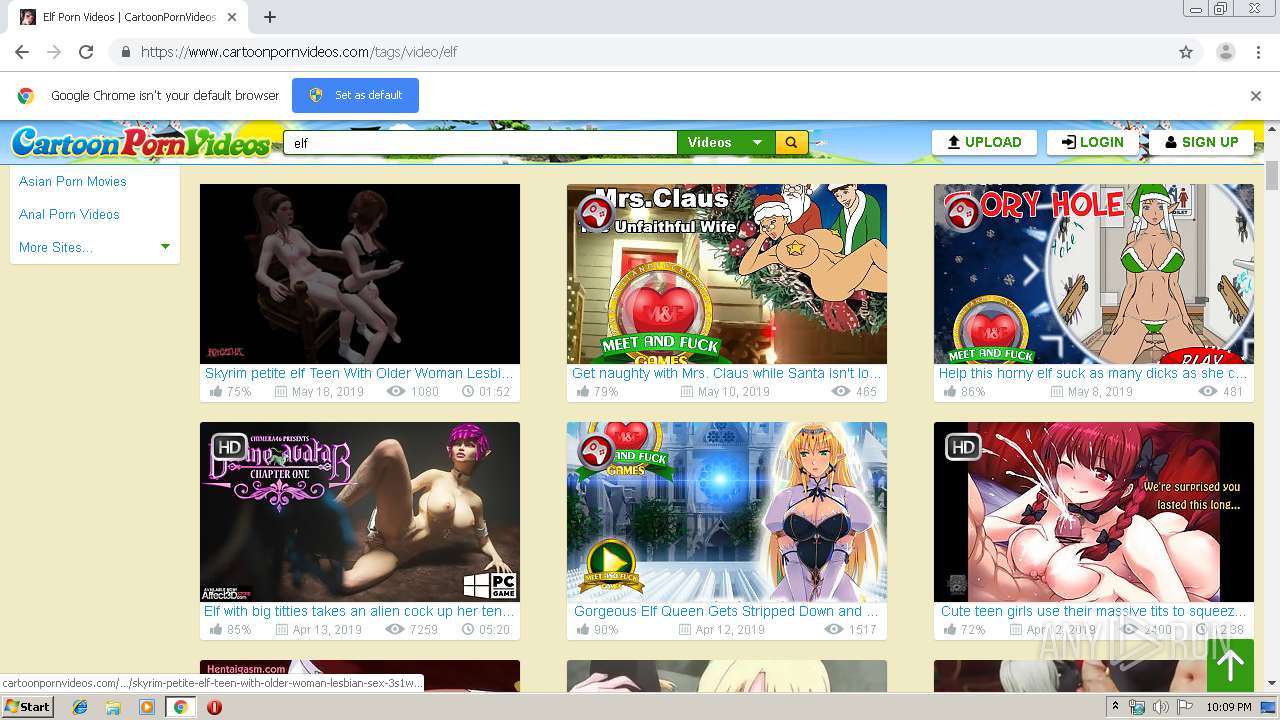This screenshot has width=1280, height=720.
Task: Go back using the browser back arrow
Action: (x=22, y=52)
